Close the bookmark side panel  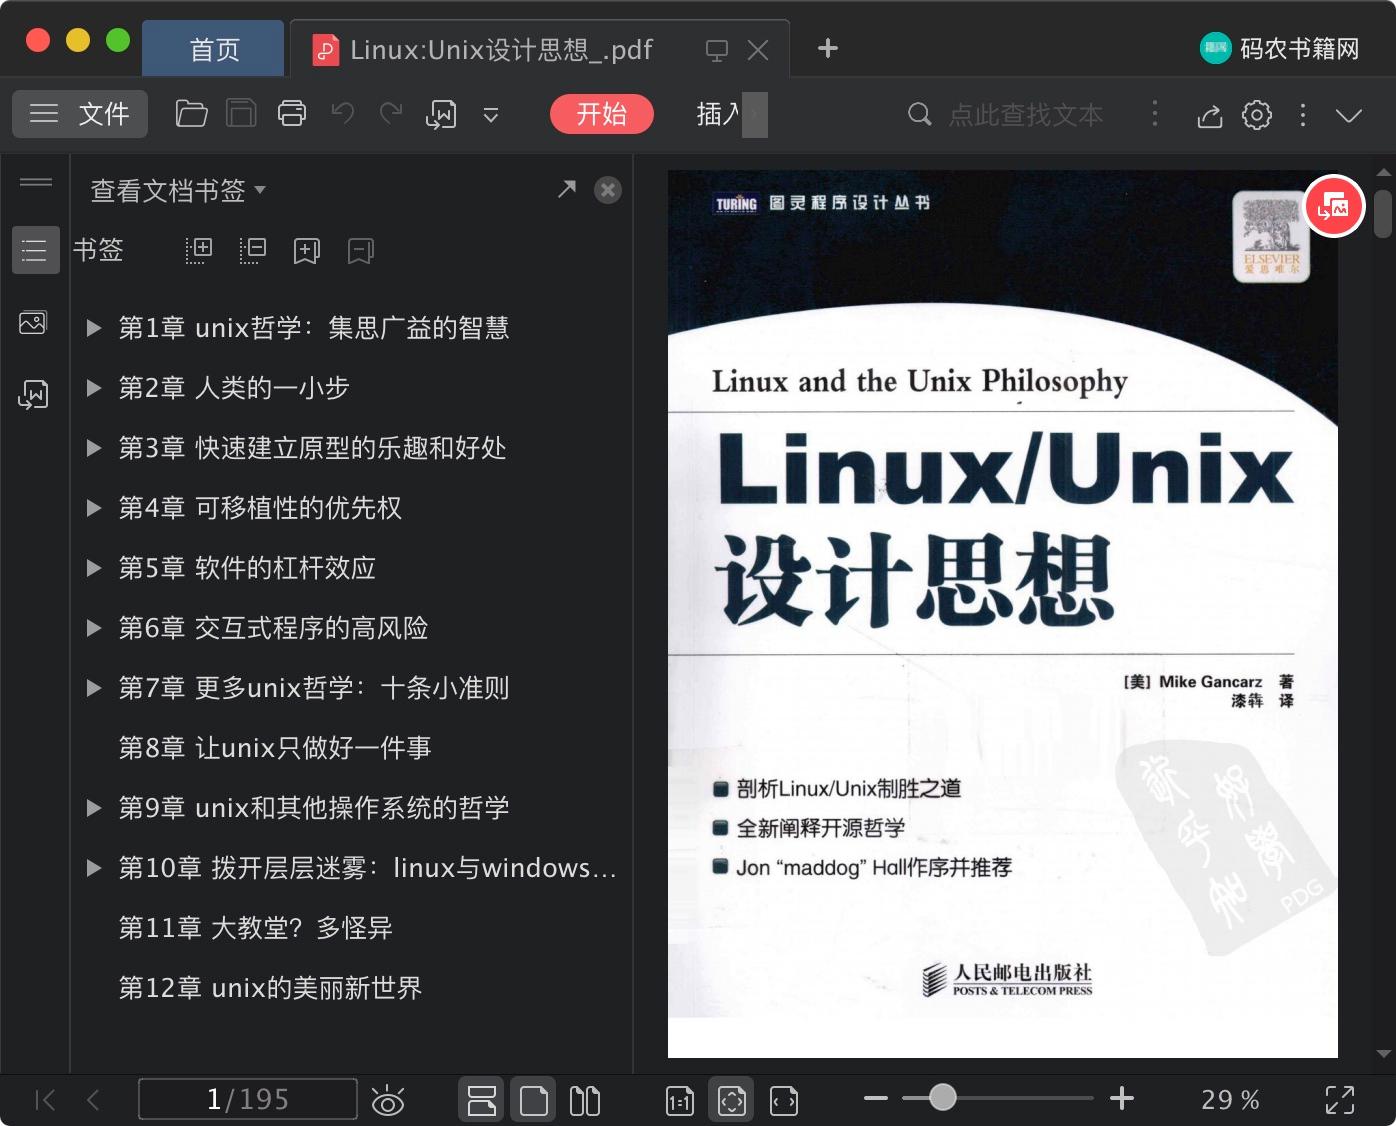click(608, 190)
